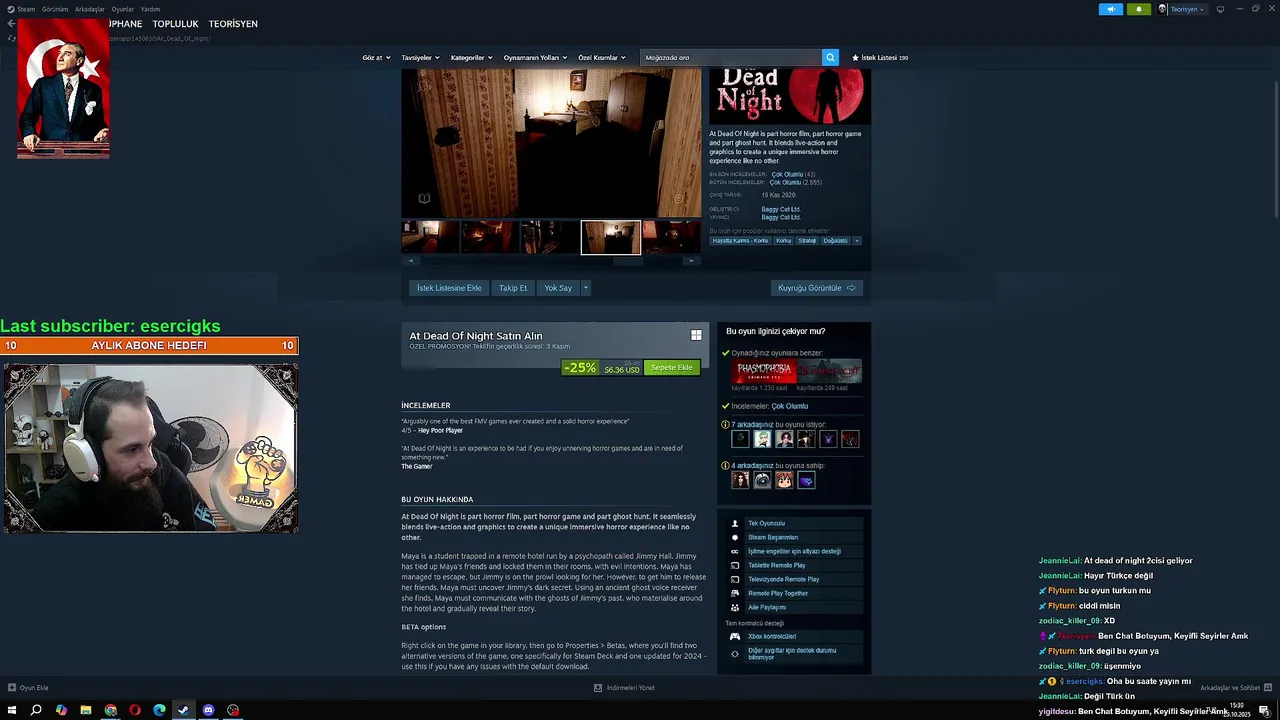Image resolution: width=1280 pixels, height=720 pixels.
Task: Click İstek Listesine Ekle button
Action: [x=449, y=288]
